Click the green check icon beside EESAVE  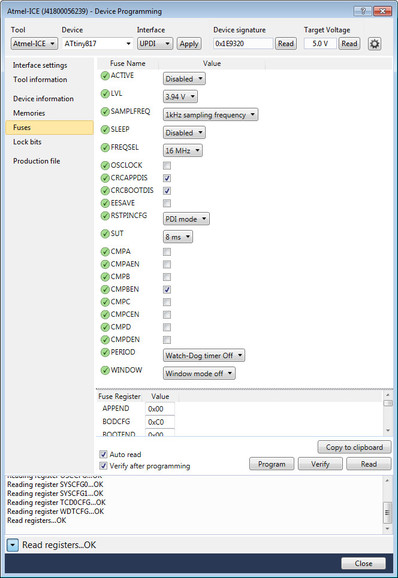click(x=105, y=203)
